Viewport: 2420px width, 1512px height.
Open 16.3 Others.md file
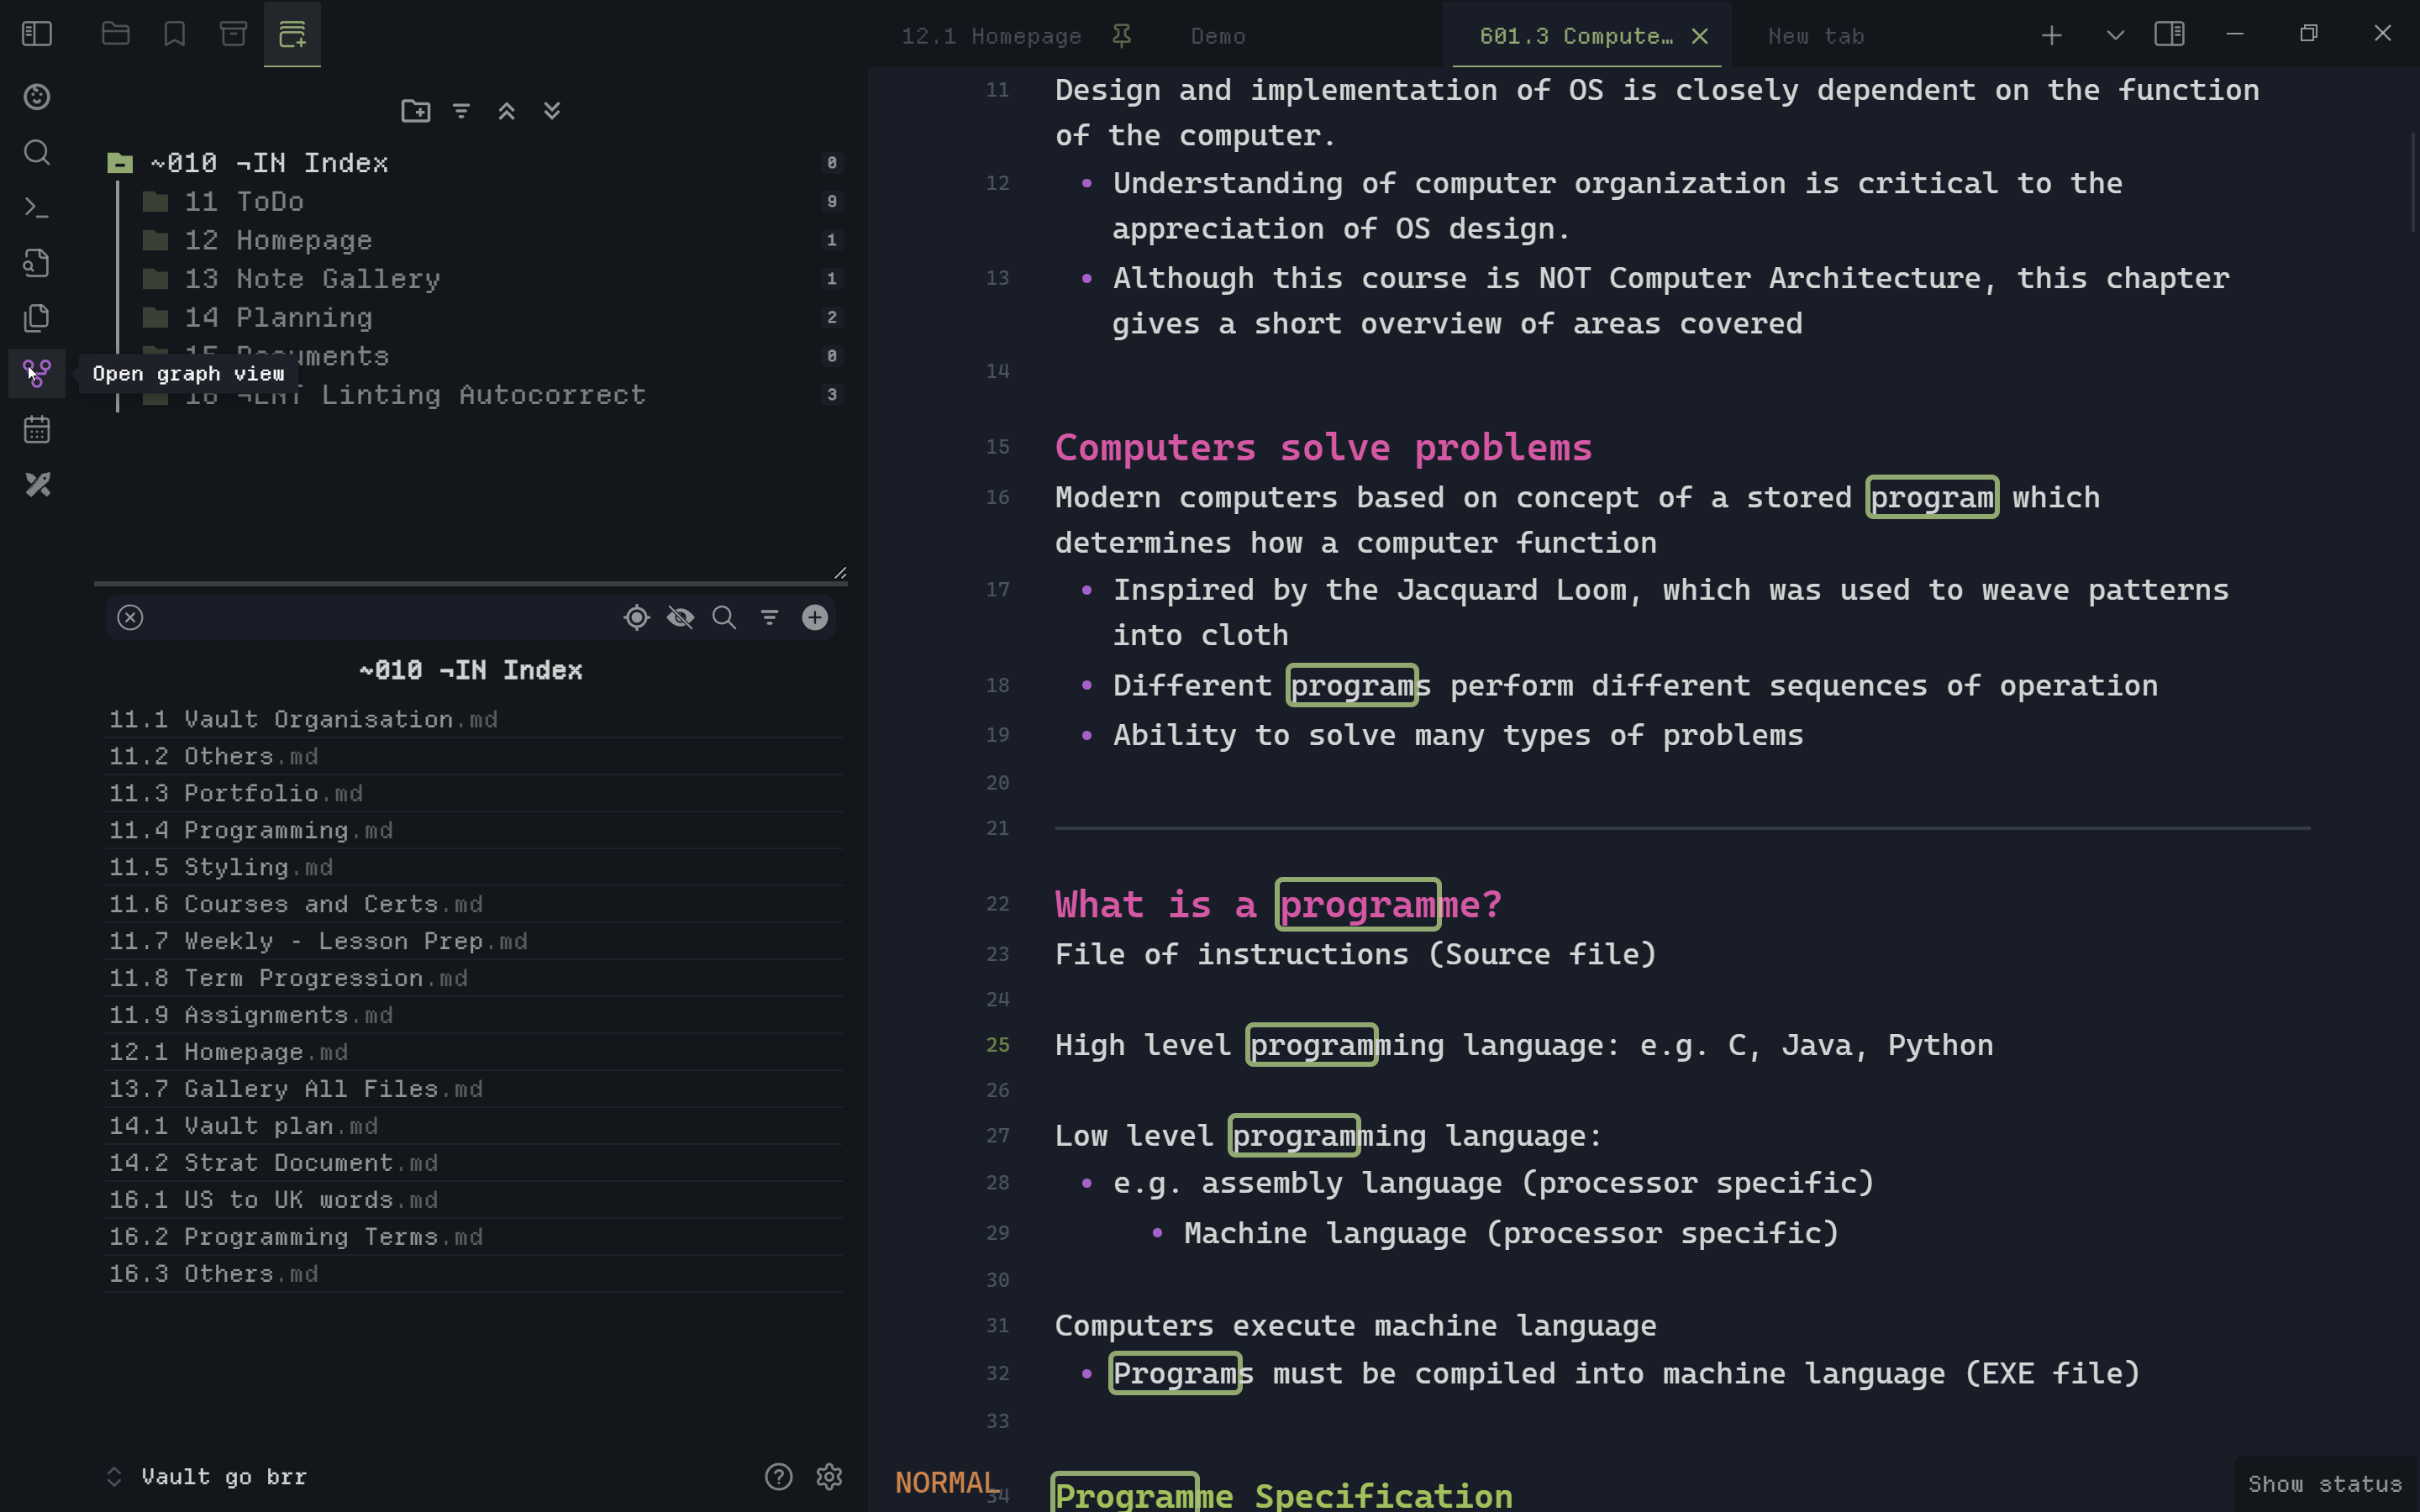pyautogui.click(x=474, y=1274)
